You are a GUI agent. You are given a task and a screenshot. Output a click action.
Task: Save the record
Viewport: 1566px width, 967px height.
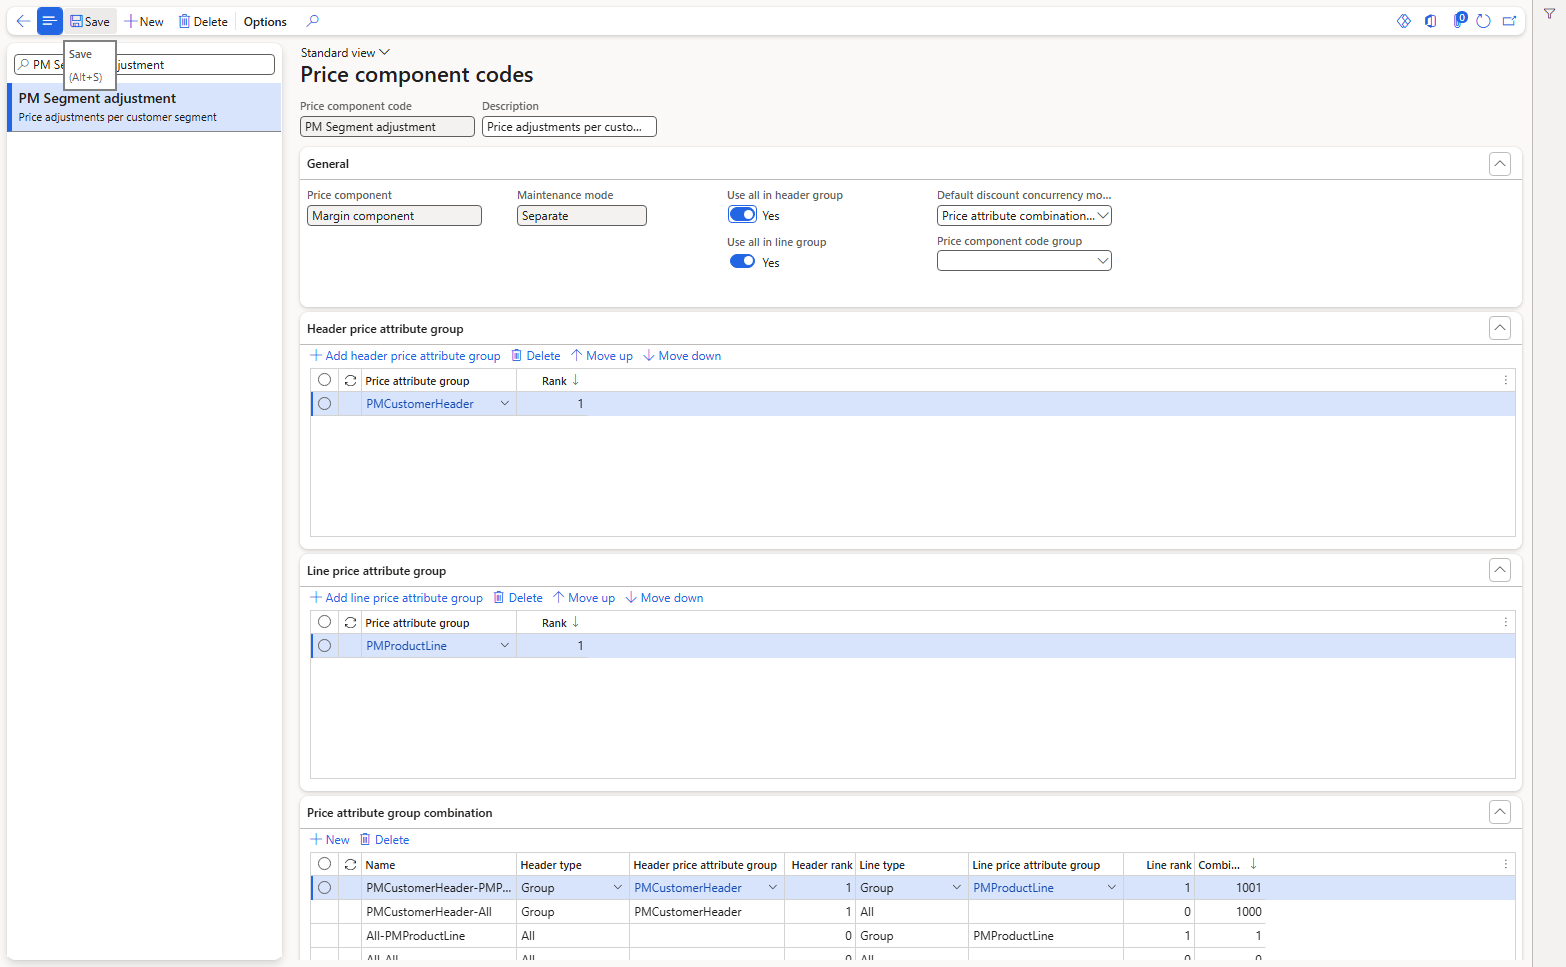pos(90,22)
